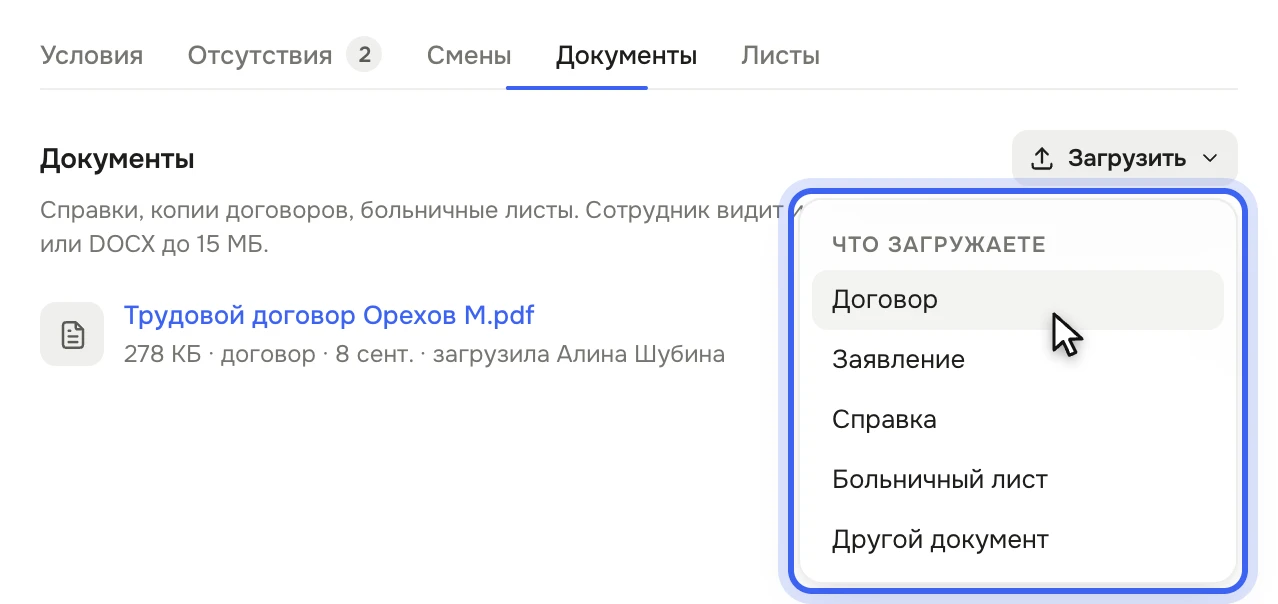Click the document file icon
The width and height of the screenshot is (1278, 604).
(72, 334)
